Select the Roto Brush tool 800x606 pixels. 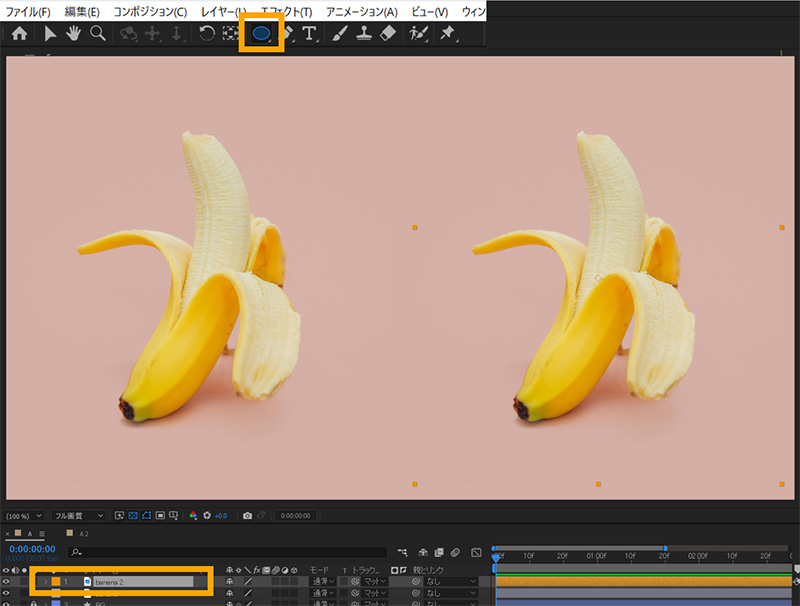pyautogui.click(x=418, y=34)
